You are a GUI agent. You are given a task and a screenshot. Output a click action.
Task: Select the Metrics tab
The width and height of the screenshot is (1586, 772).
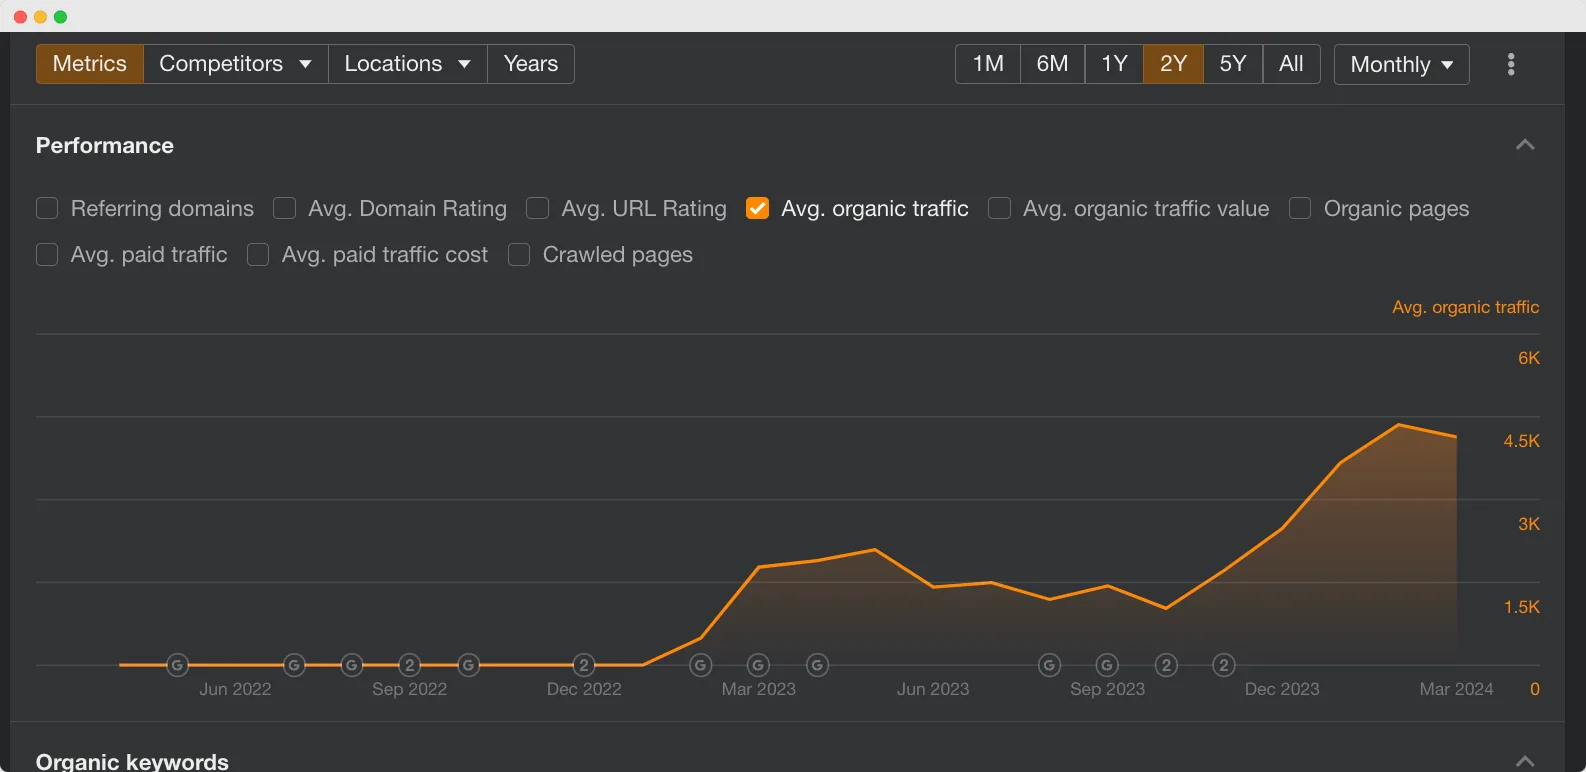[x=90, y=64]
